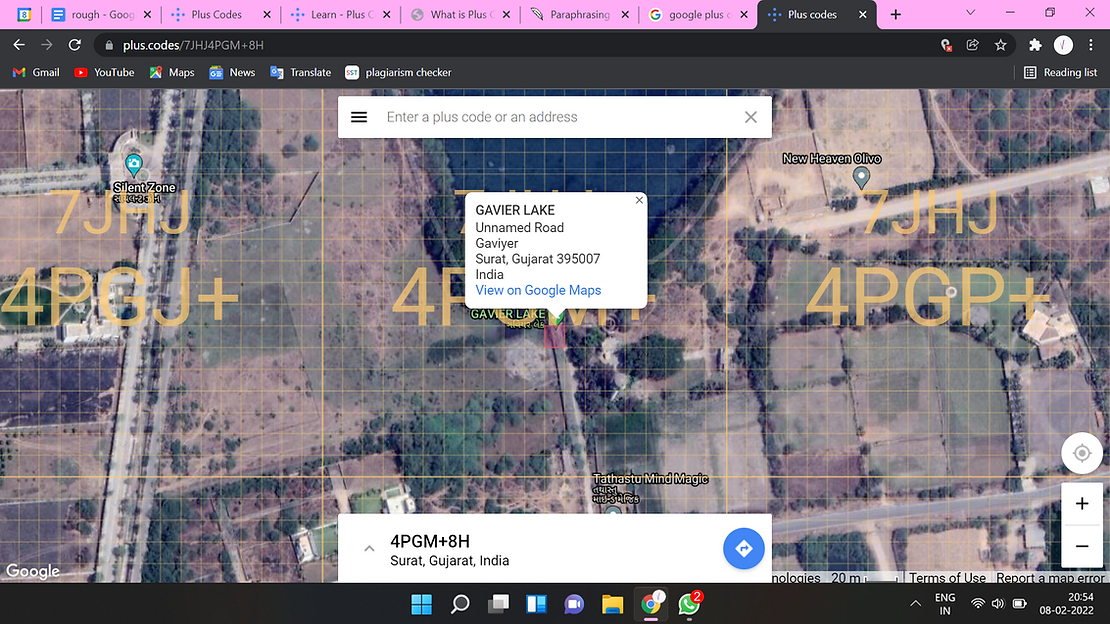
Task: Open the Chrome tab search dropdown
Action: click(971, 14)
